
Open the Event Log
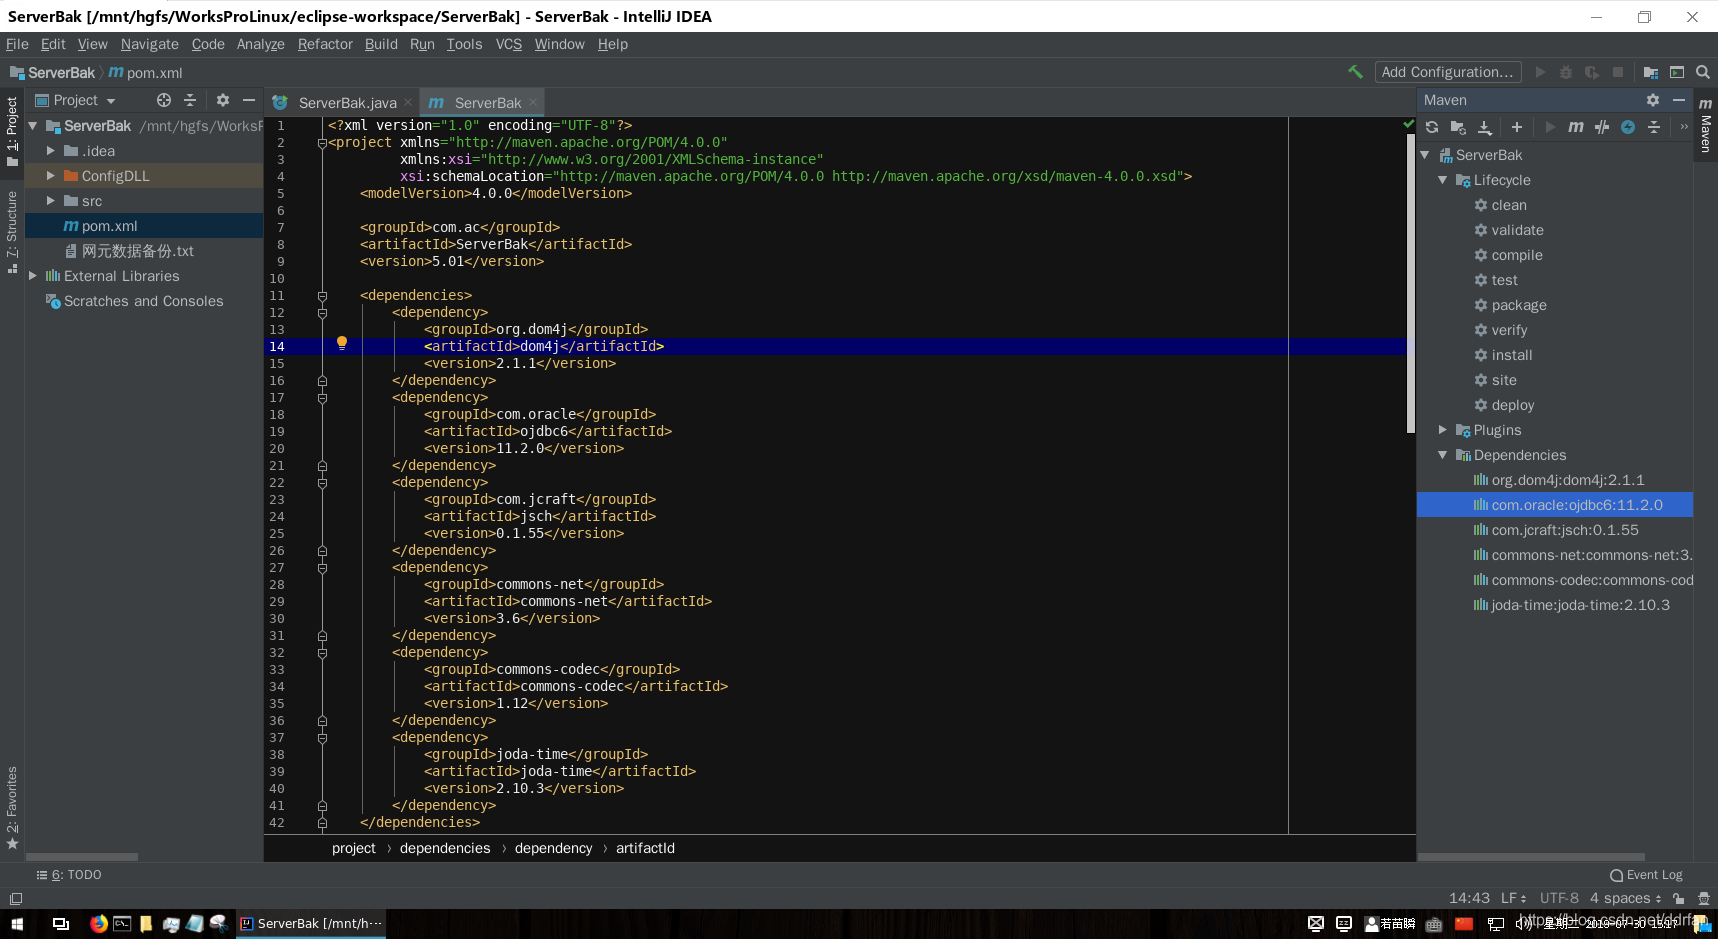pos(1646,875)
